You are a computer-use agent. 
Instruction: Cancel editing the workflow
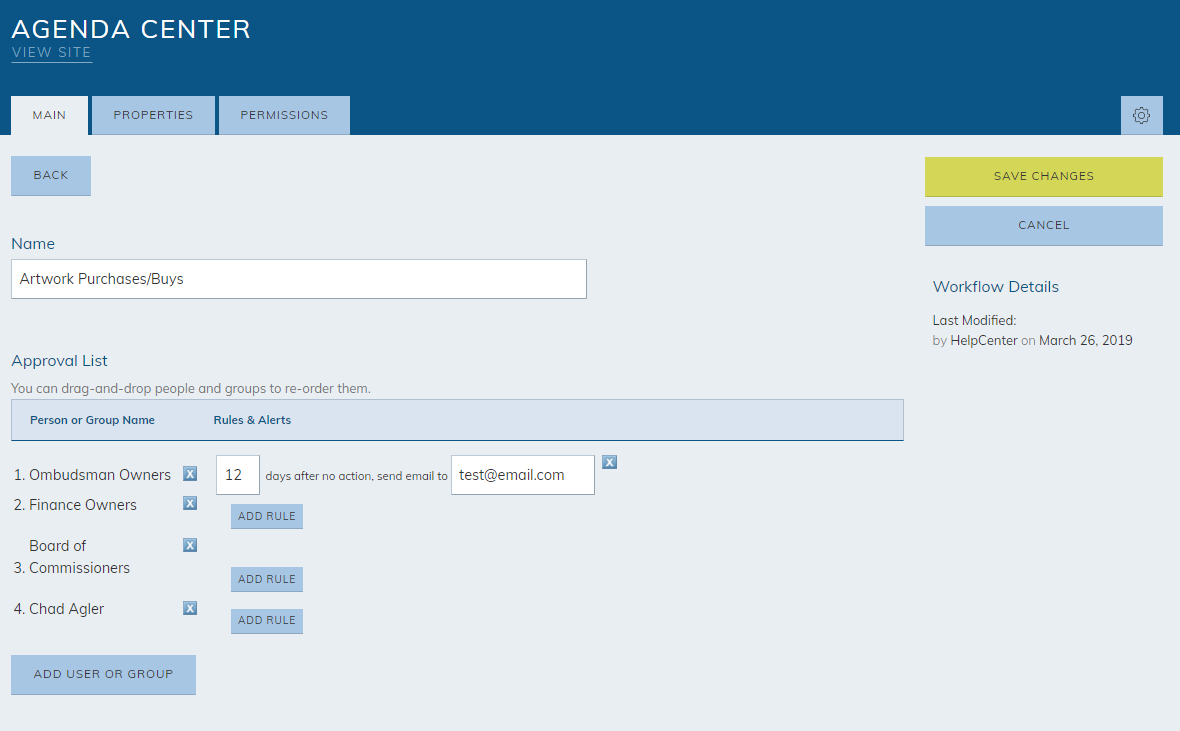coord(1044,225)
